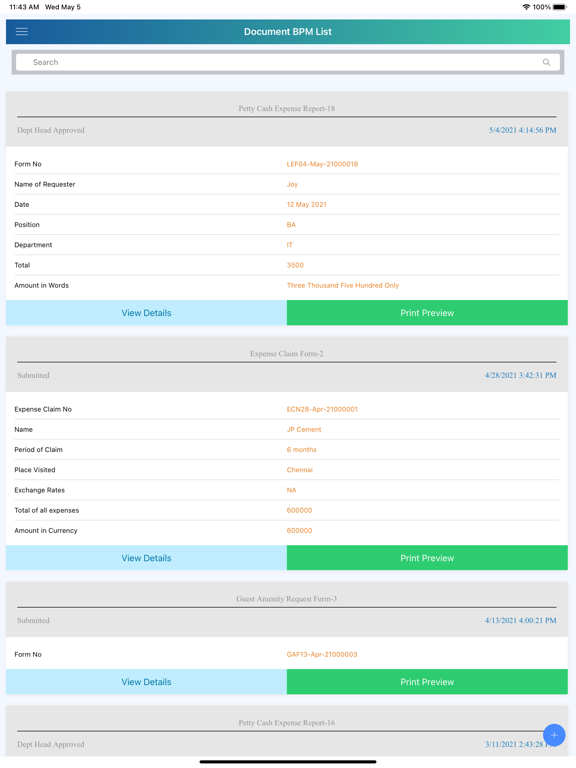Check the Wi-Fi status icon

coord(527,7)
